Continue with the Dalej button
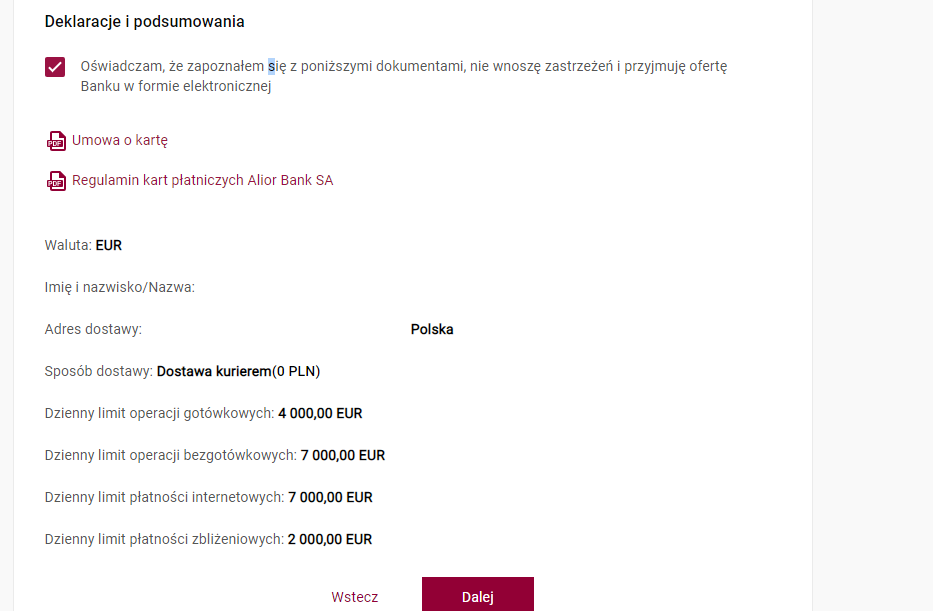933x611 pixels. pos(478,594)
